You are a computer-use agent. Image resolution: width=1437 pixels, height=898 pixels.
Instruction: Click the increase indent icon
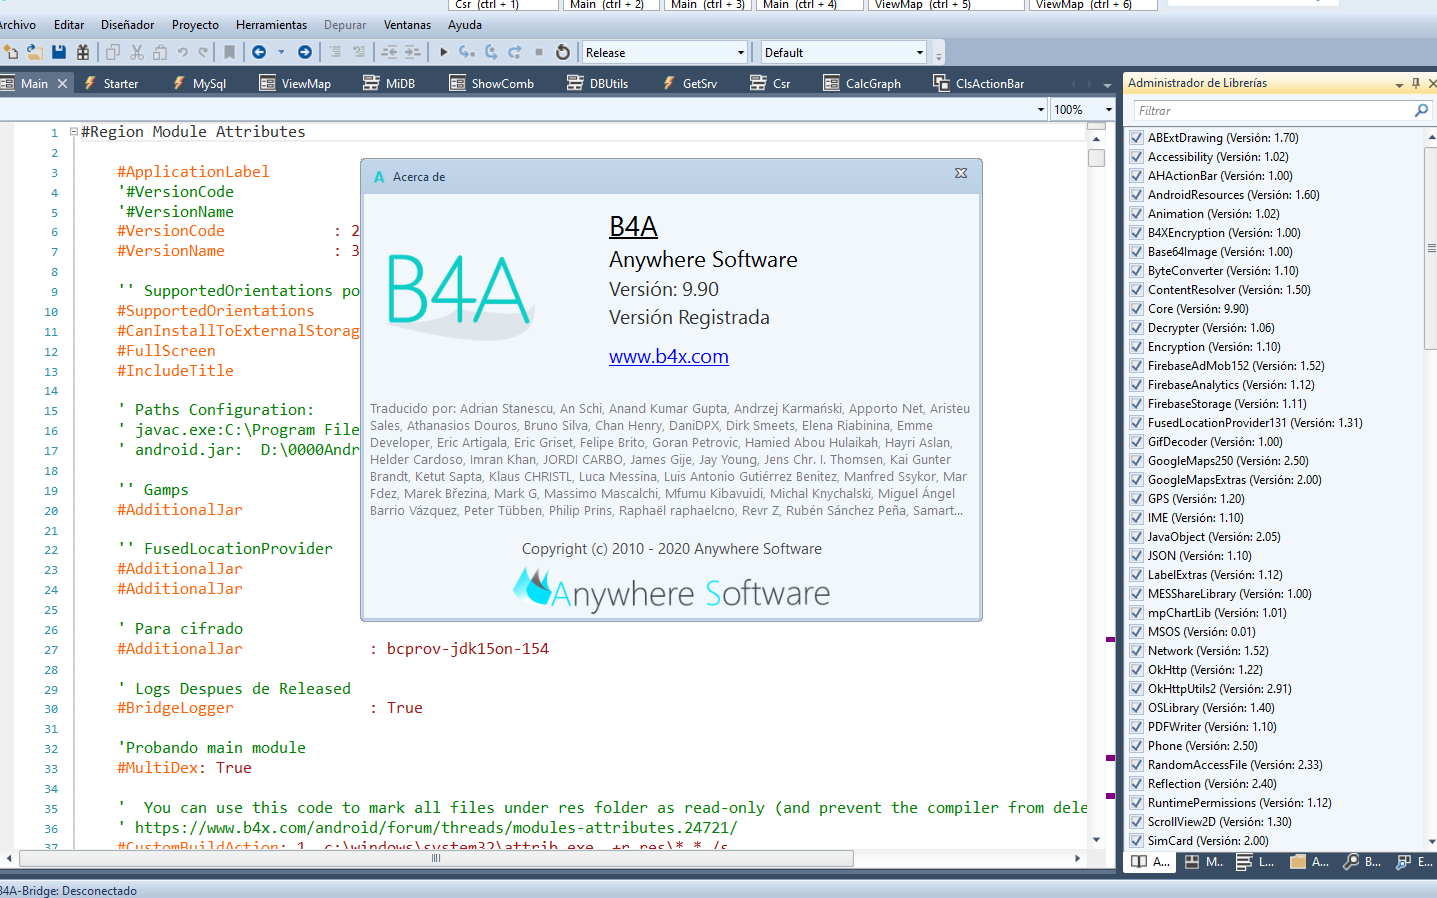pyautogui.click(x=412, y=52)
